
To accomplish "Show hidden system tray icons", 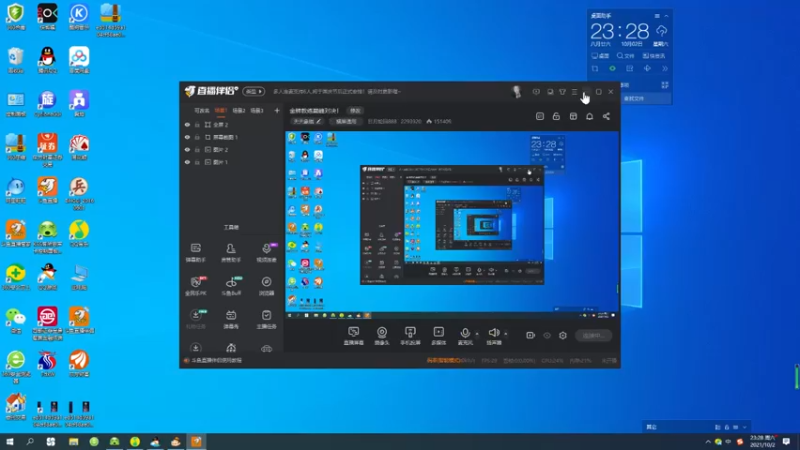I will point(708,442).
